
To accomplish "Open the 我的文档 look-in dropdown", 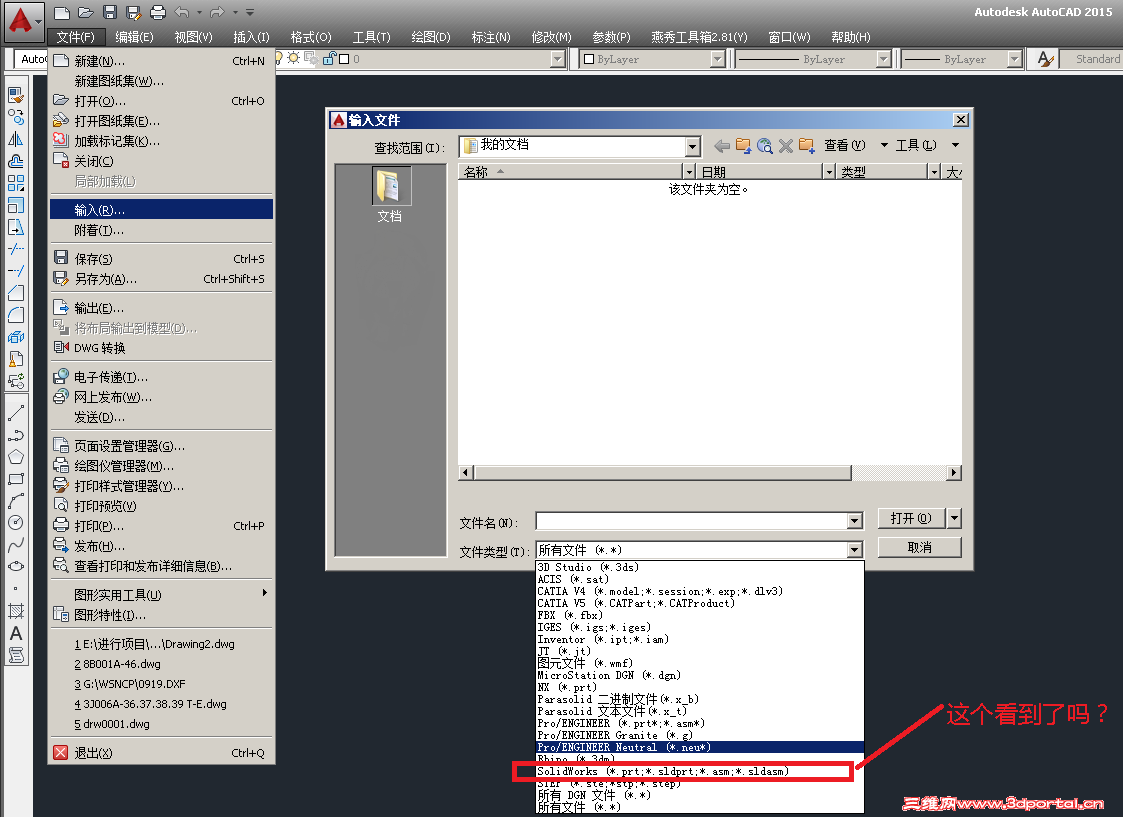I will coord(693,147).
